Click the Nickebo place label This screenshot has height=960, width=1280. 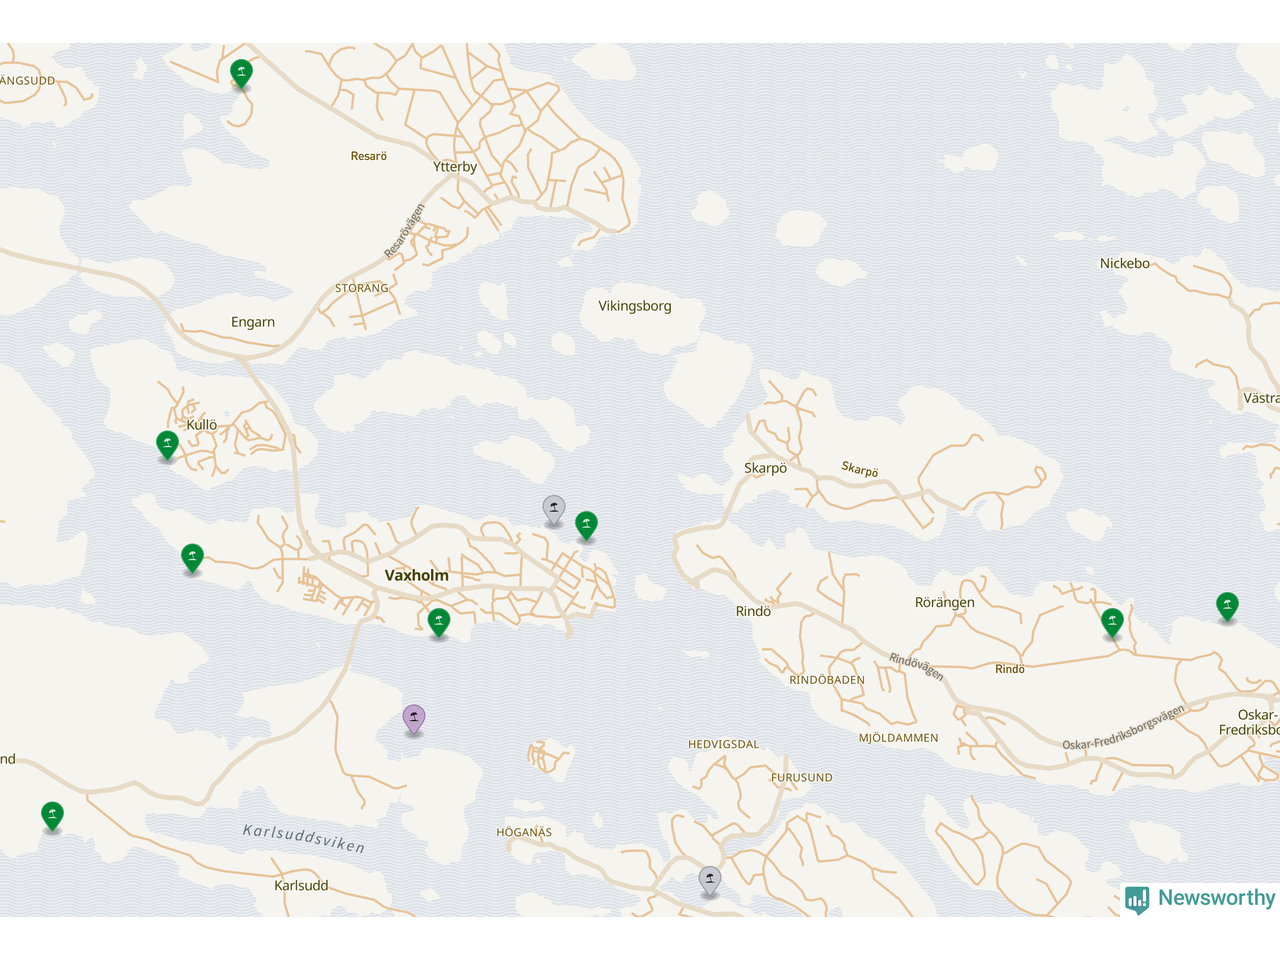tap(1125, 264)
